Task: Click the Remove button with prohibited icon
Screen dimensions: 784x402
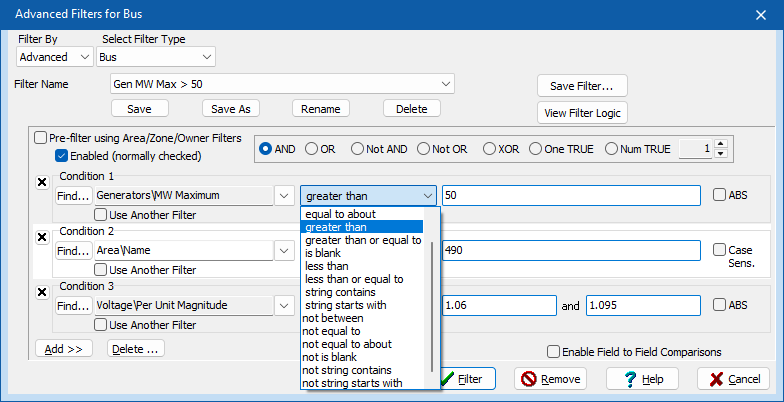Action: click(x=550, y=379)
